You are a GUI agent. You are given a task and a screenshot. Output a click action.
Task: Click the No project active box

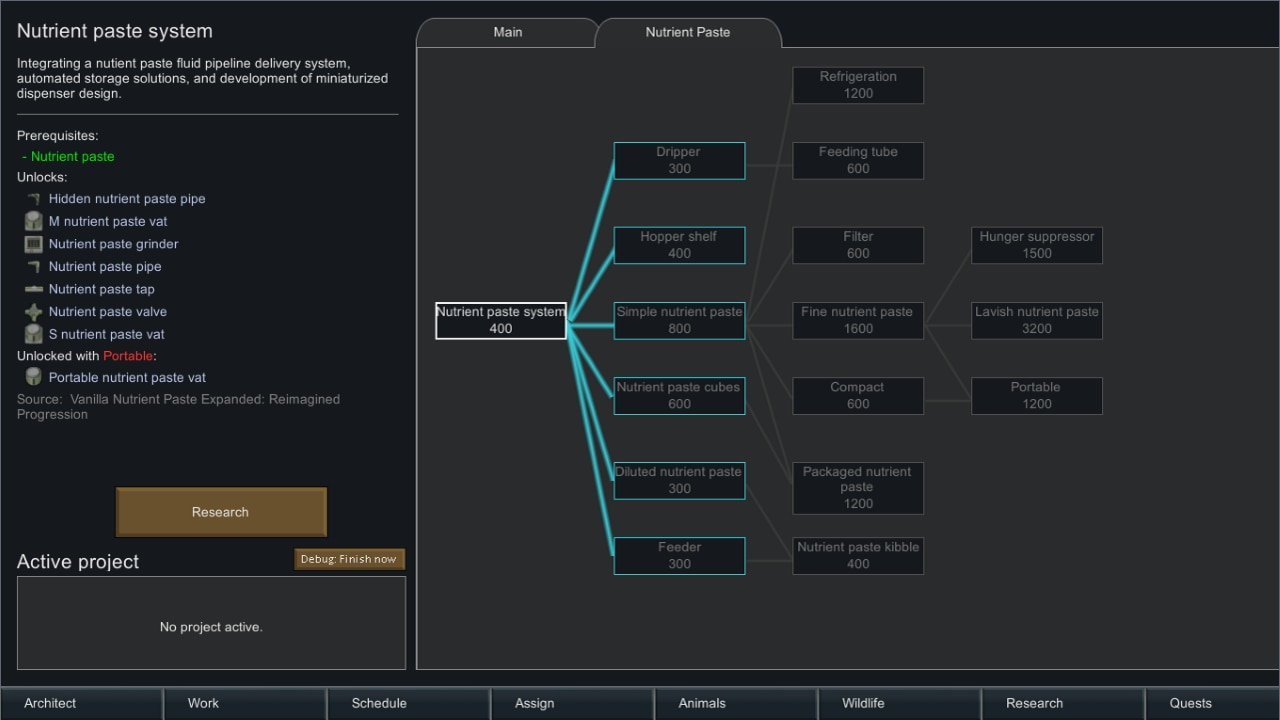tap(211, 623)
